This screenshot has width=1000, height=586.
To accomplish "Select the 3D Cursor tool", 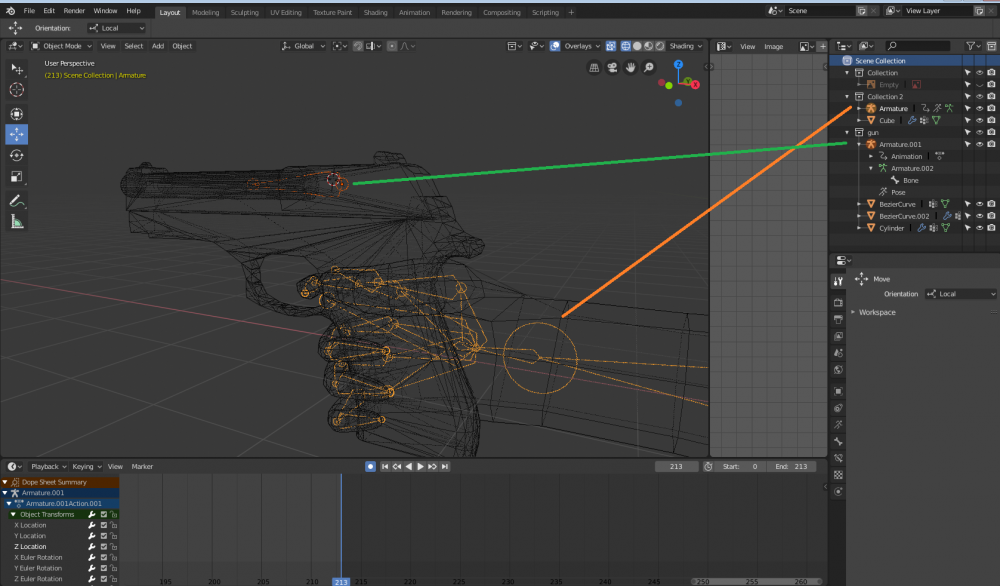I will click(x=17, y=90).
